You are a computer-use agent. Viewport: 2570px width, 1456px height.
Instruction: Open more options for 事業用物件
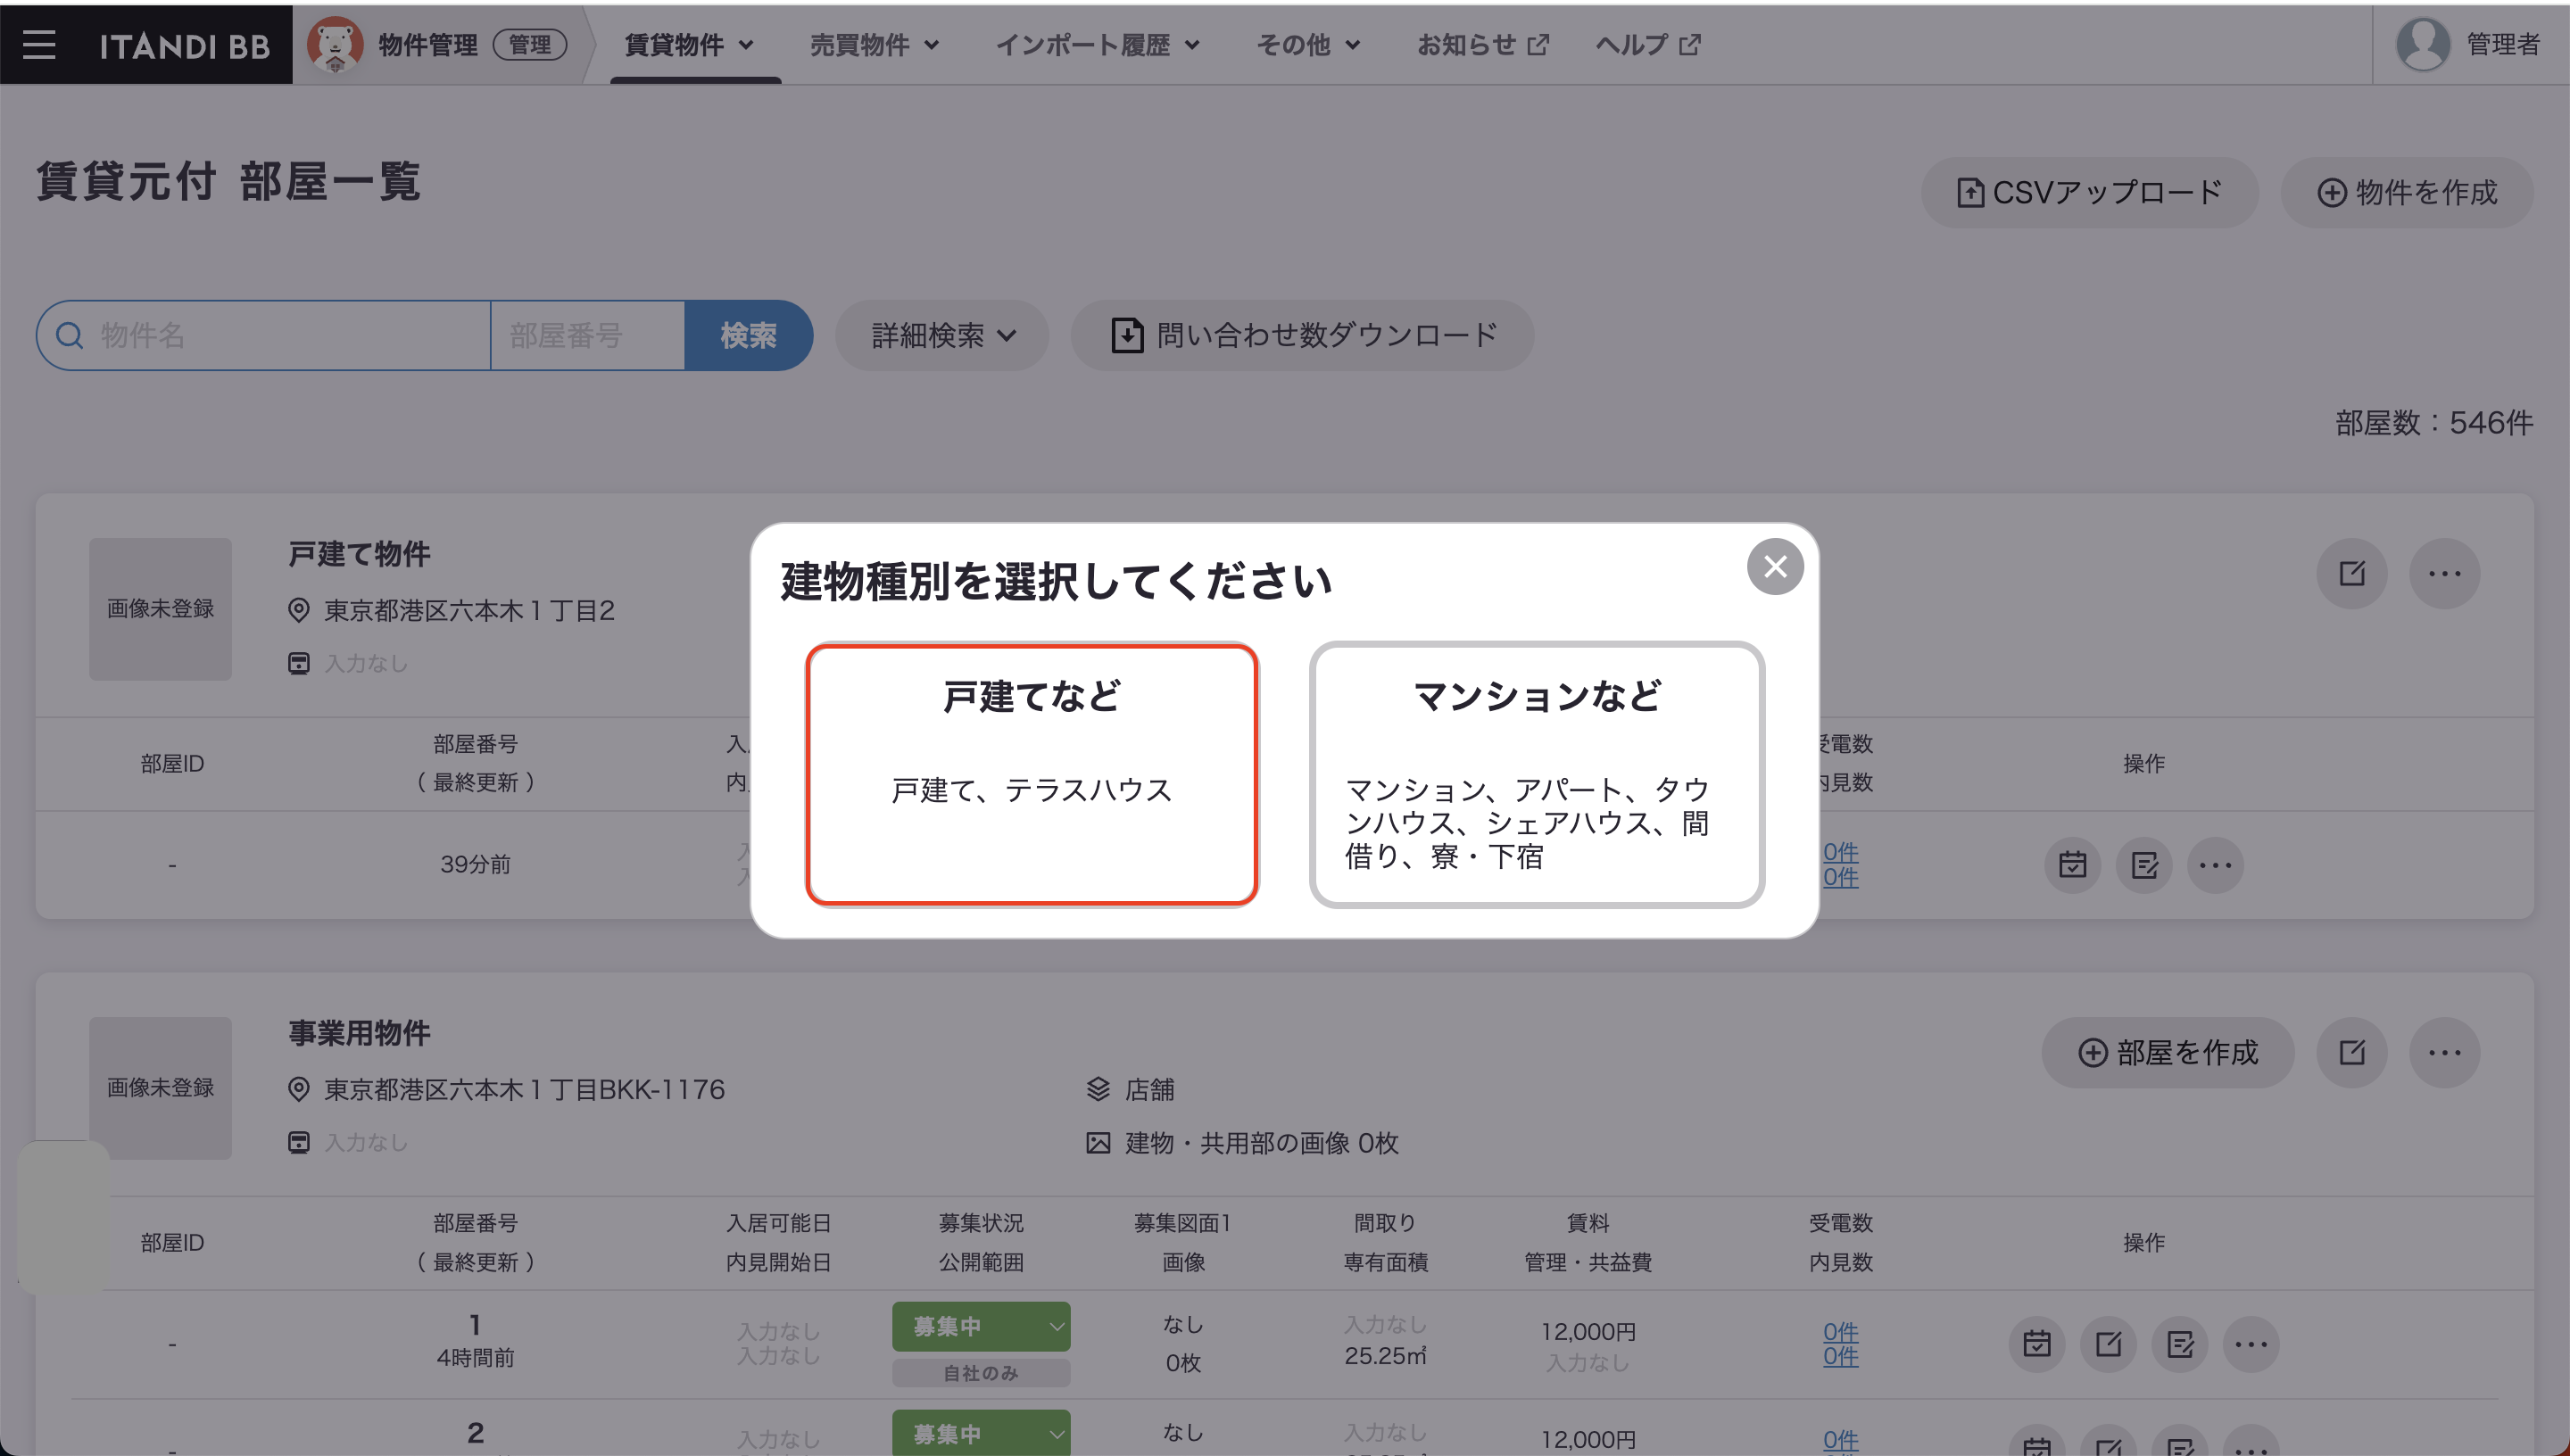point(2445,1053)
